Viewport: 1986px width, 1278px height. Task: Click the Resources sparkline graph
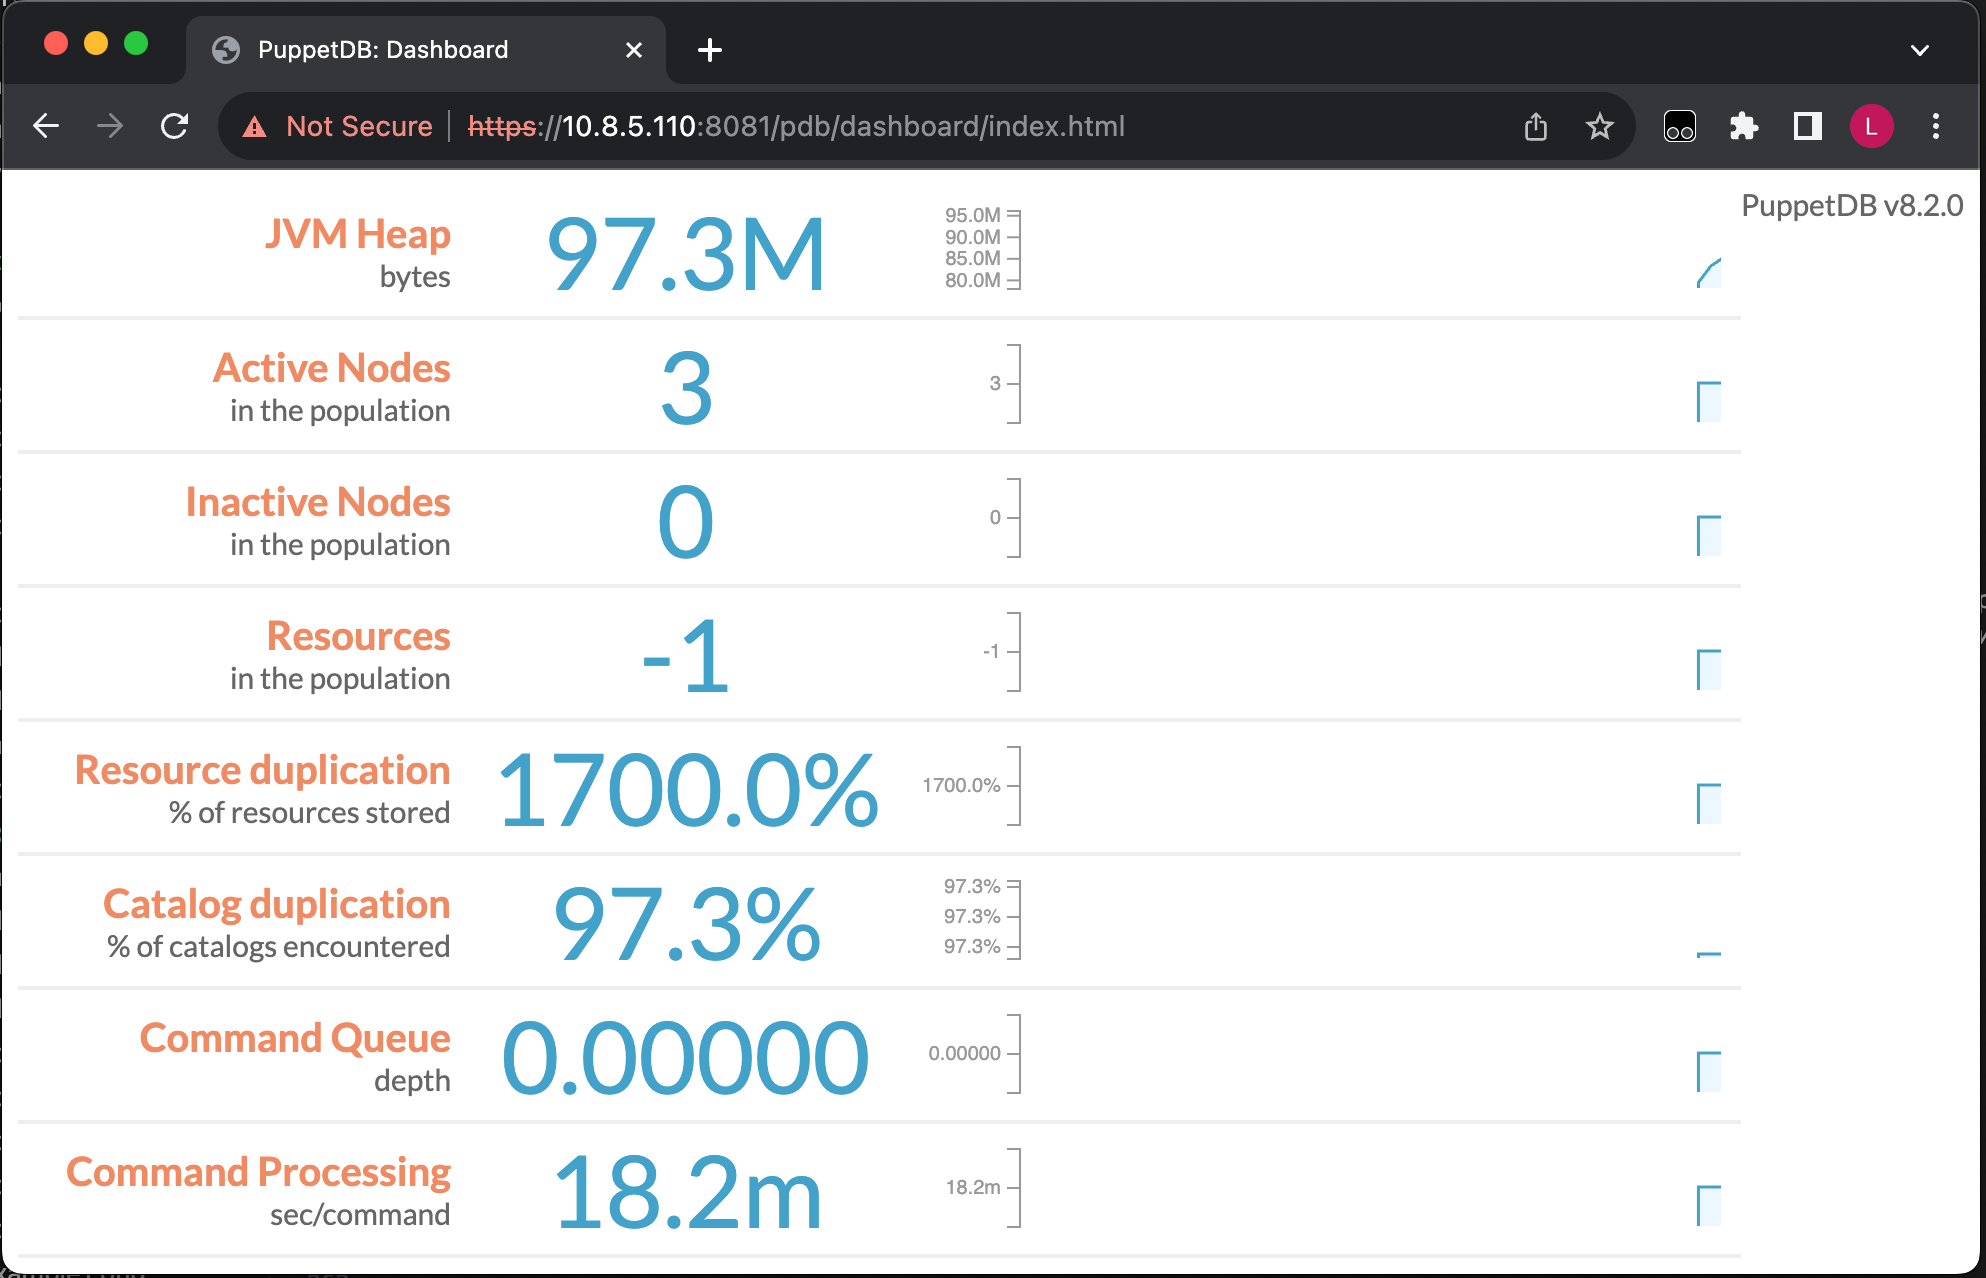tap(1709, 670)
